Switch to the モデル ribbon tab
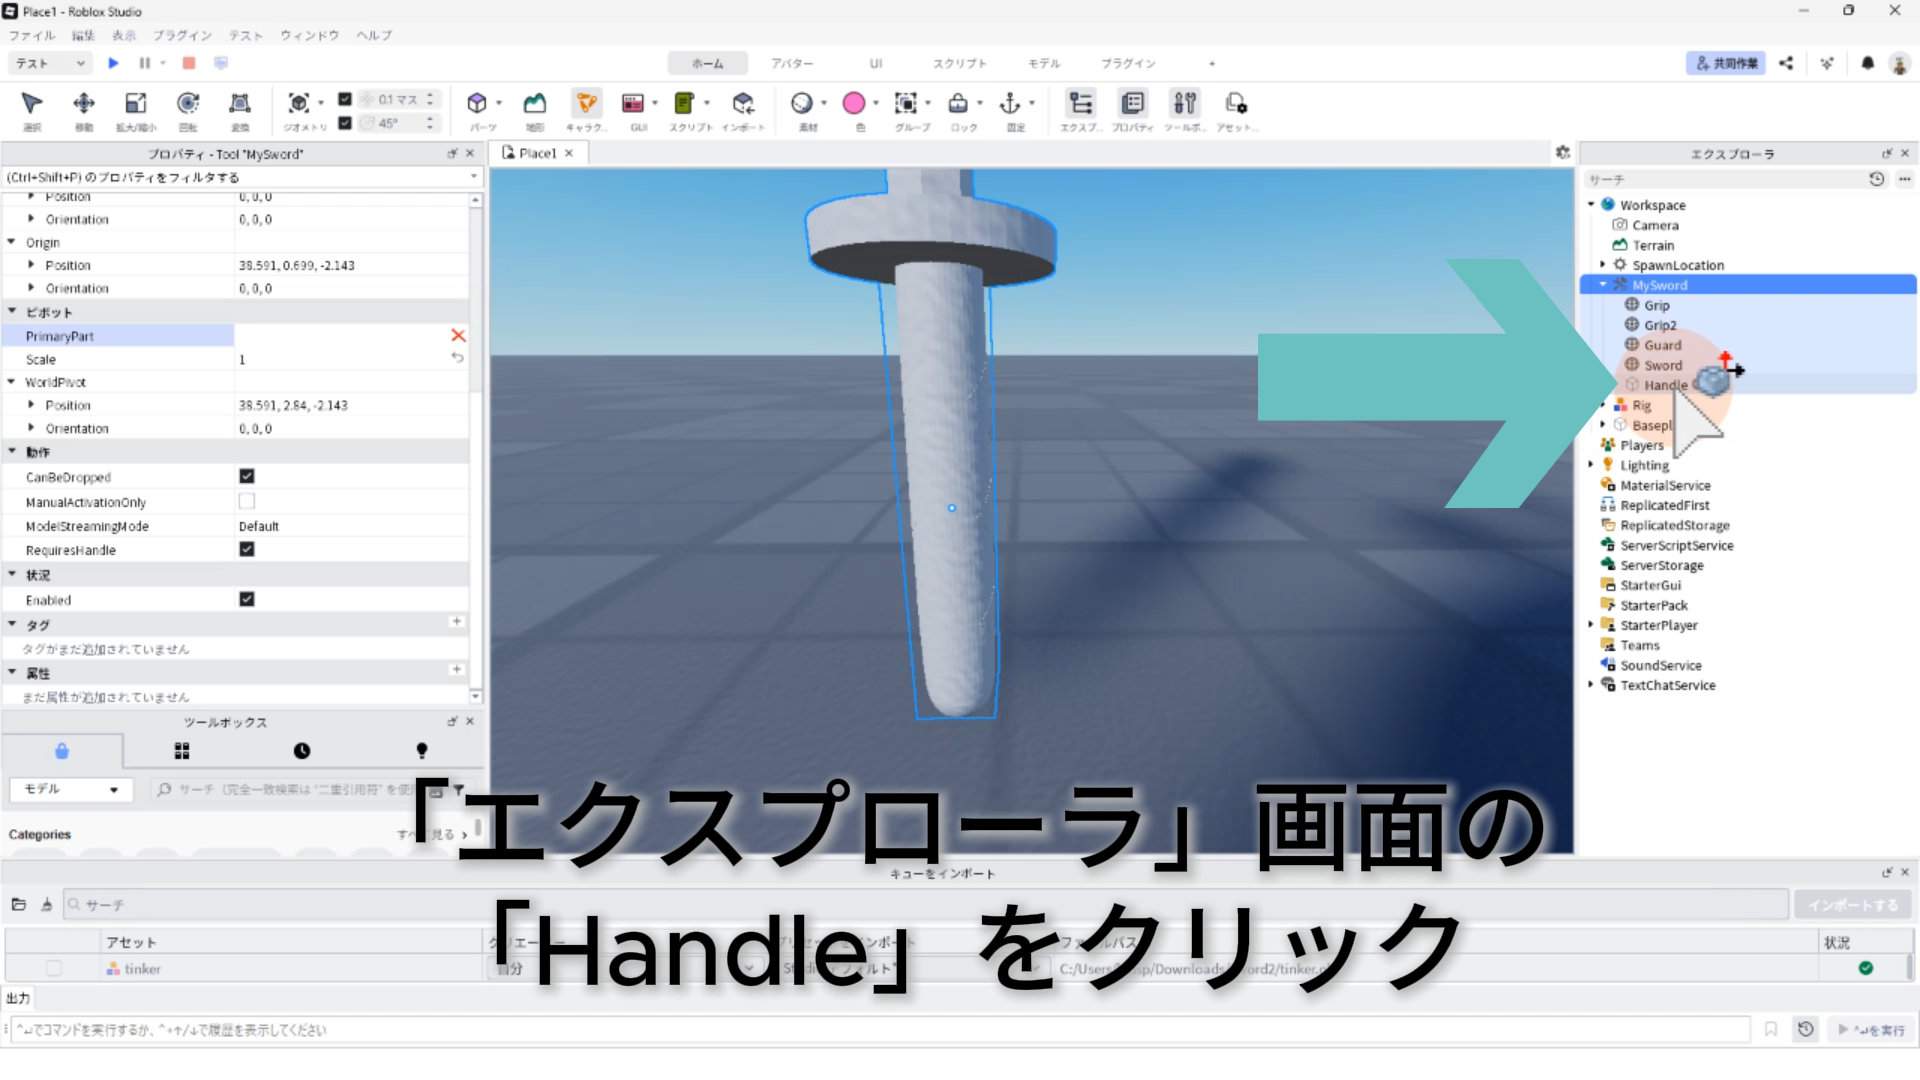This screenshot has width=1920, height=1080. coord(1043,63)
